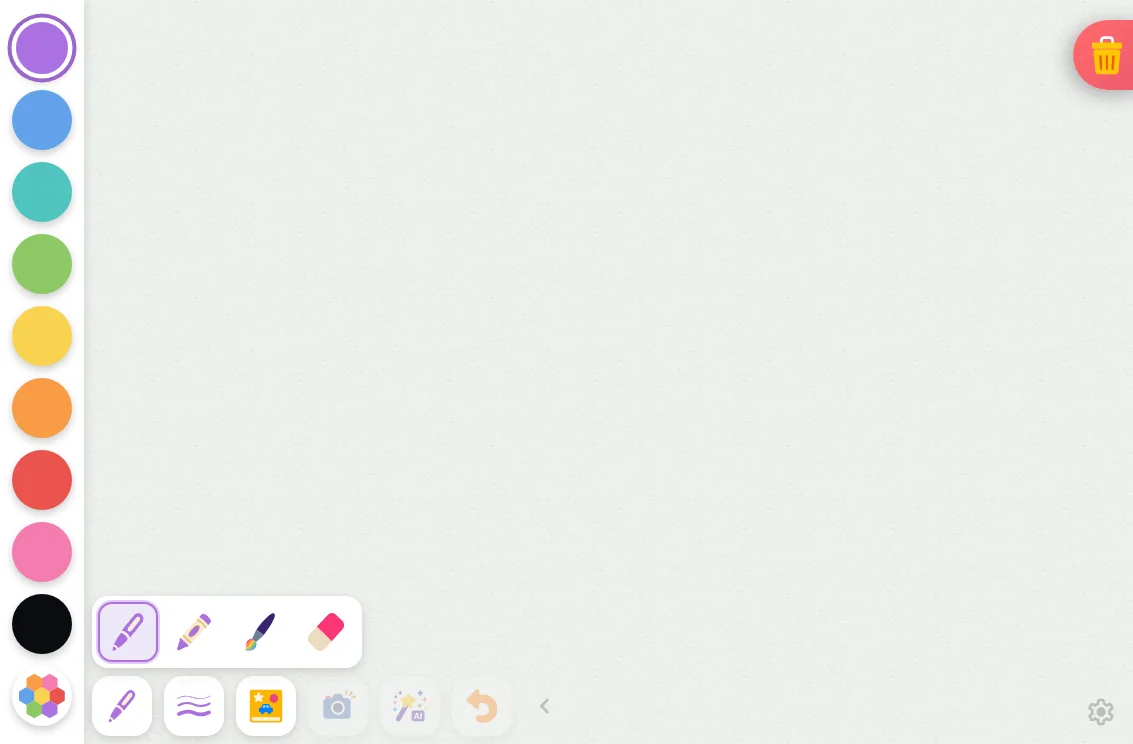Choose the orange color swatch

[x=42, y=408]
